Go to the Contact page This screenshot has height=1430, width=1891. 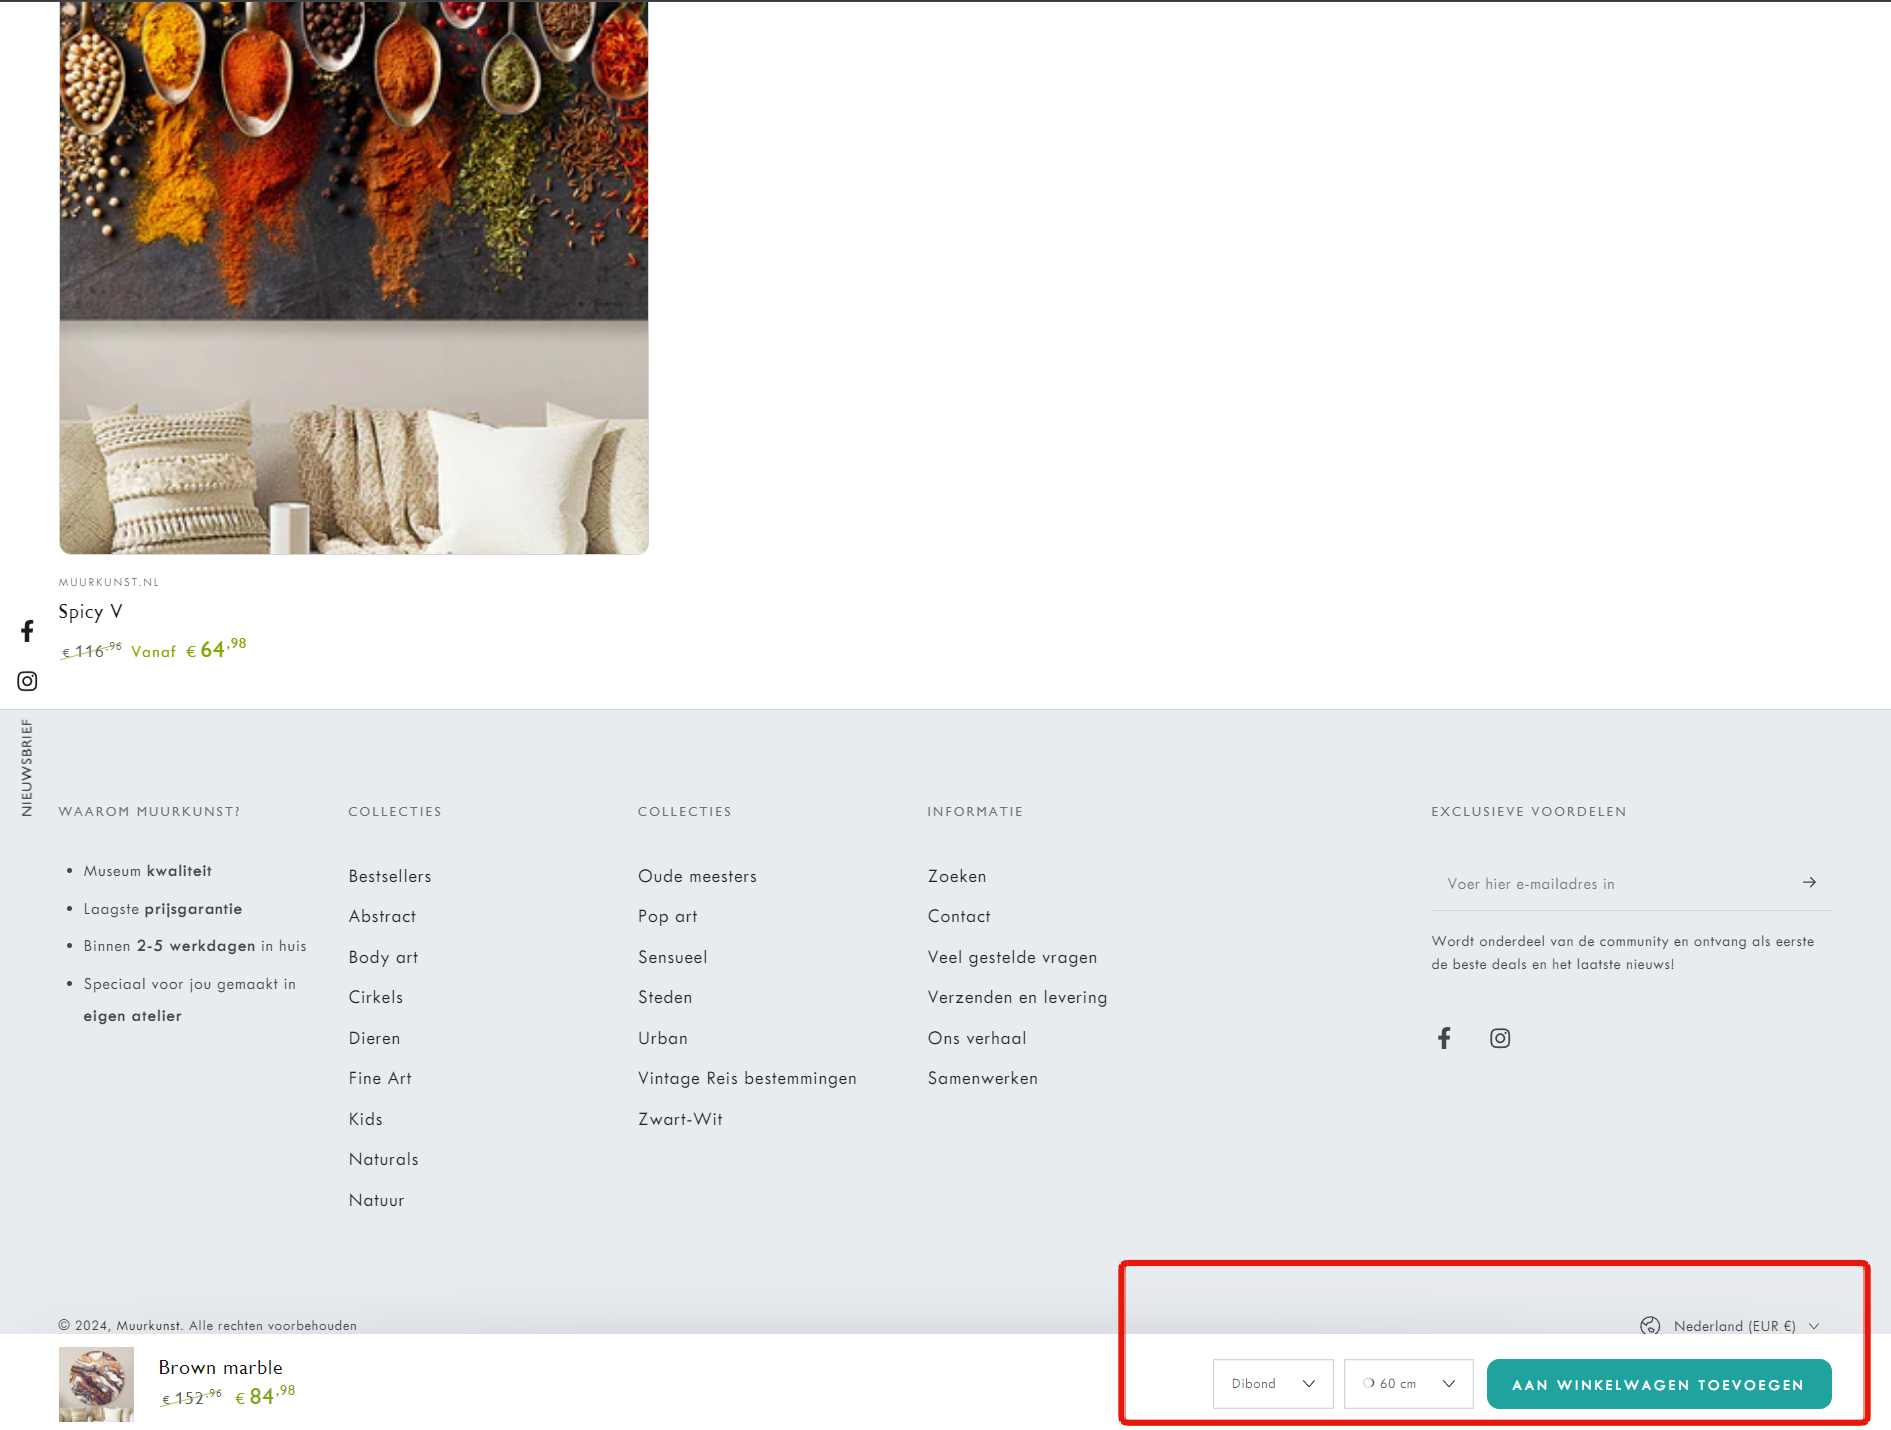click(959, 916)
